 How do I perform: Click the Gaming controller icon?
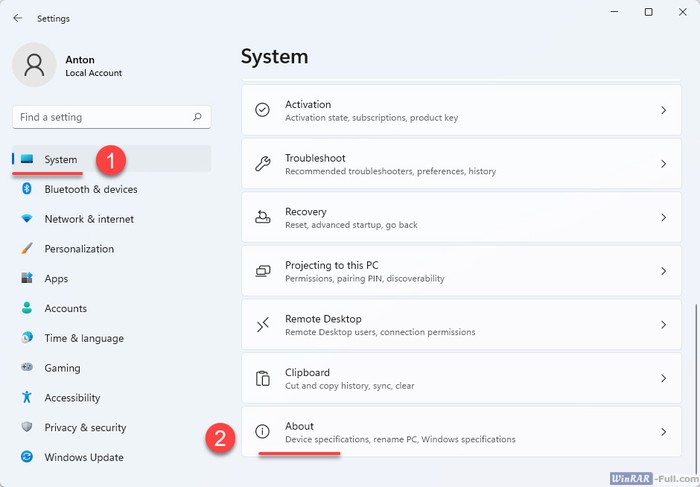(x=27, y=368)
